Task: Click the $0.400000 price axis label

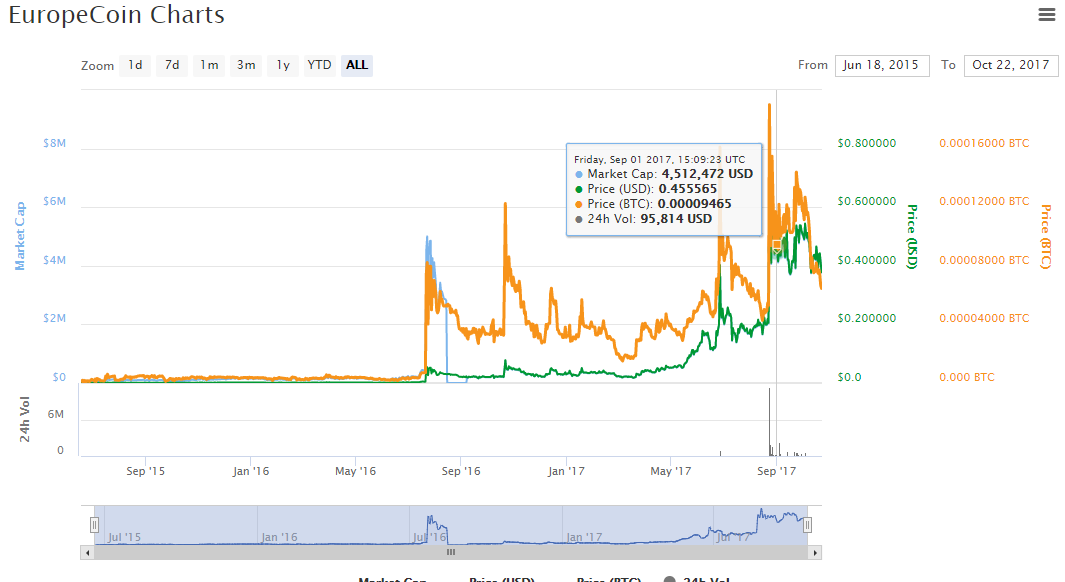Action: (867, 260)
